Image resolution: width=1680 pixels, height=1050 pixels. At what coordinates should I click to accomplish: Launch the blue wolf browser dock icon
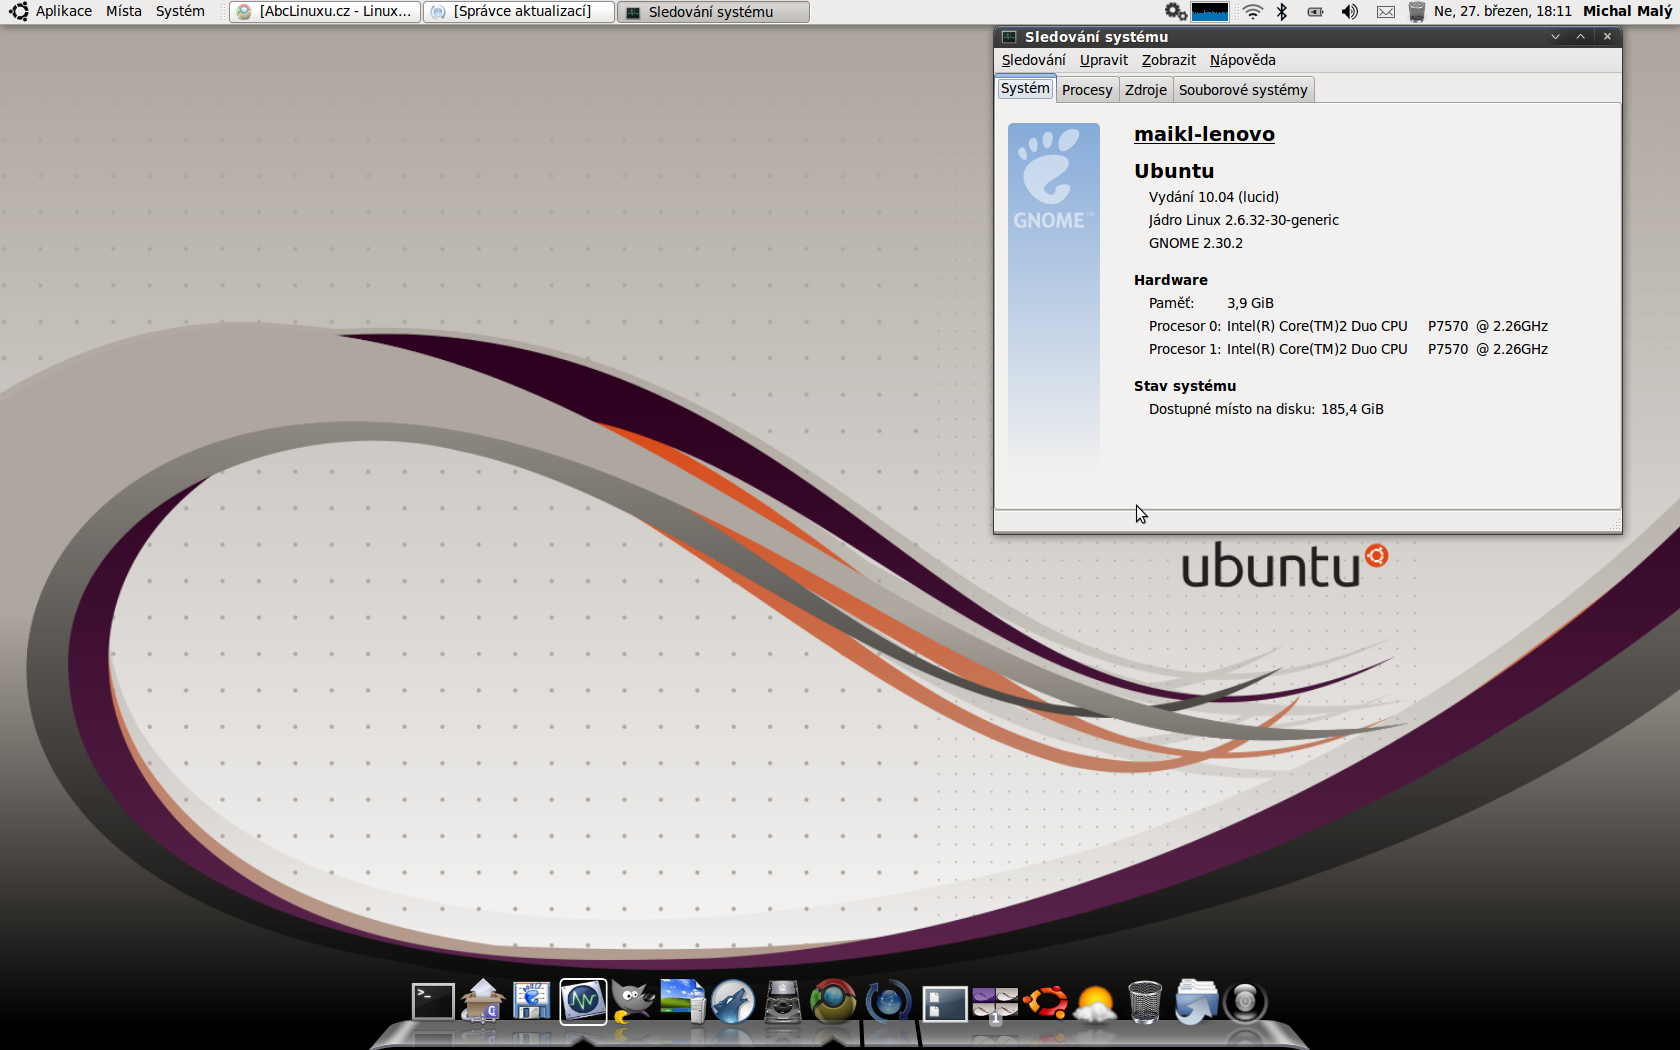[733, 1001]
